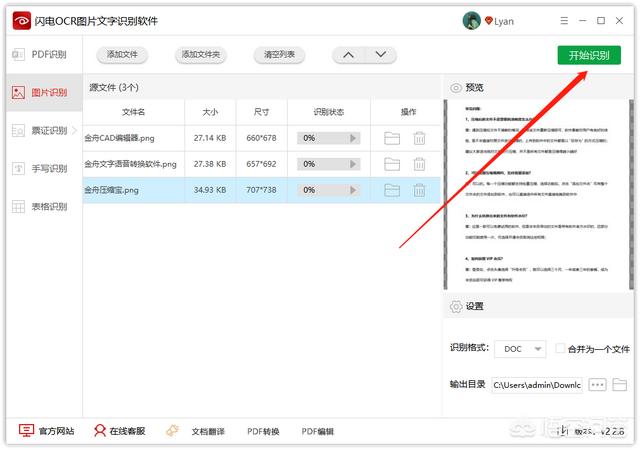Click the Lyan username text

pos(504,21)
